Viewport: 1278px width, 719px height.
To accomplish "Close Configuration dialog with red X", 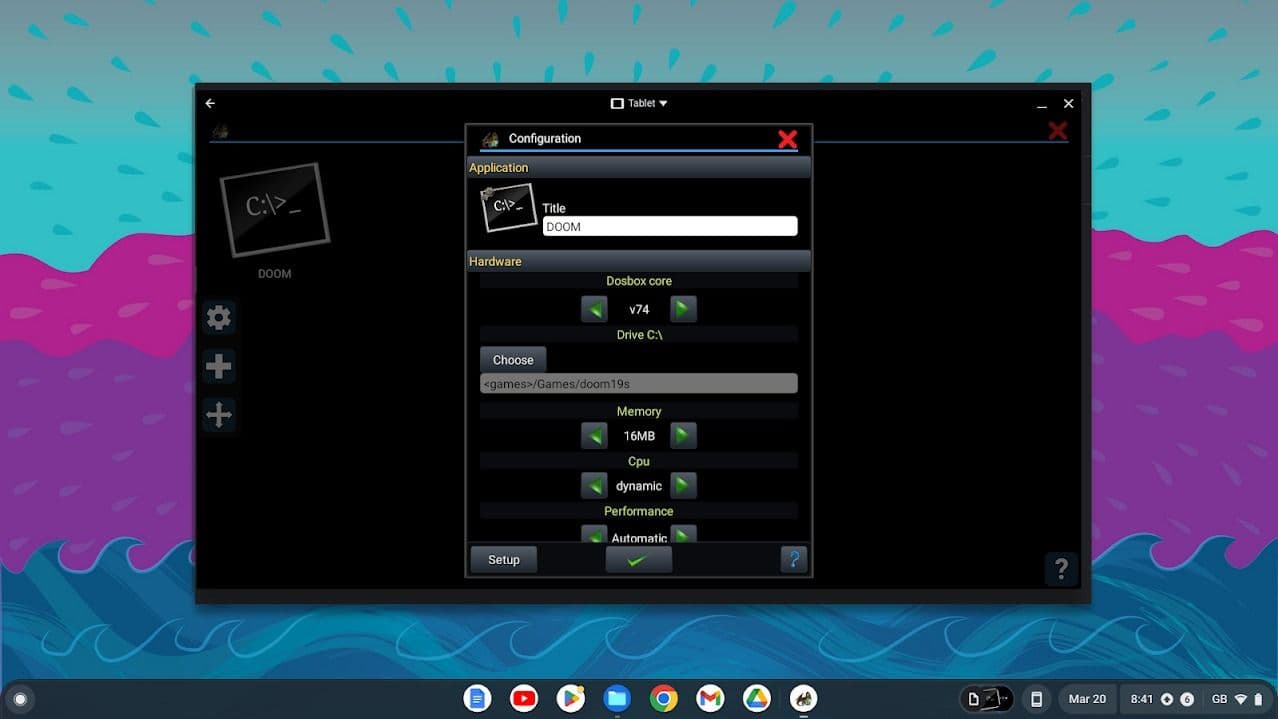I will [x=787, y=139].
